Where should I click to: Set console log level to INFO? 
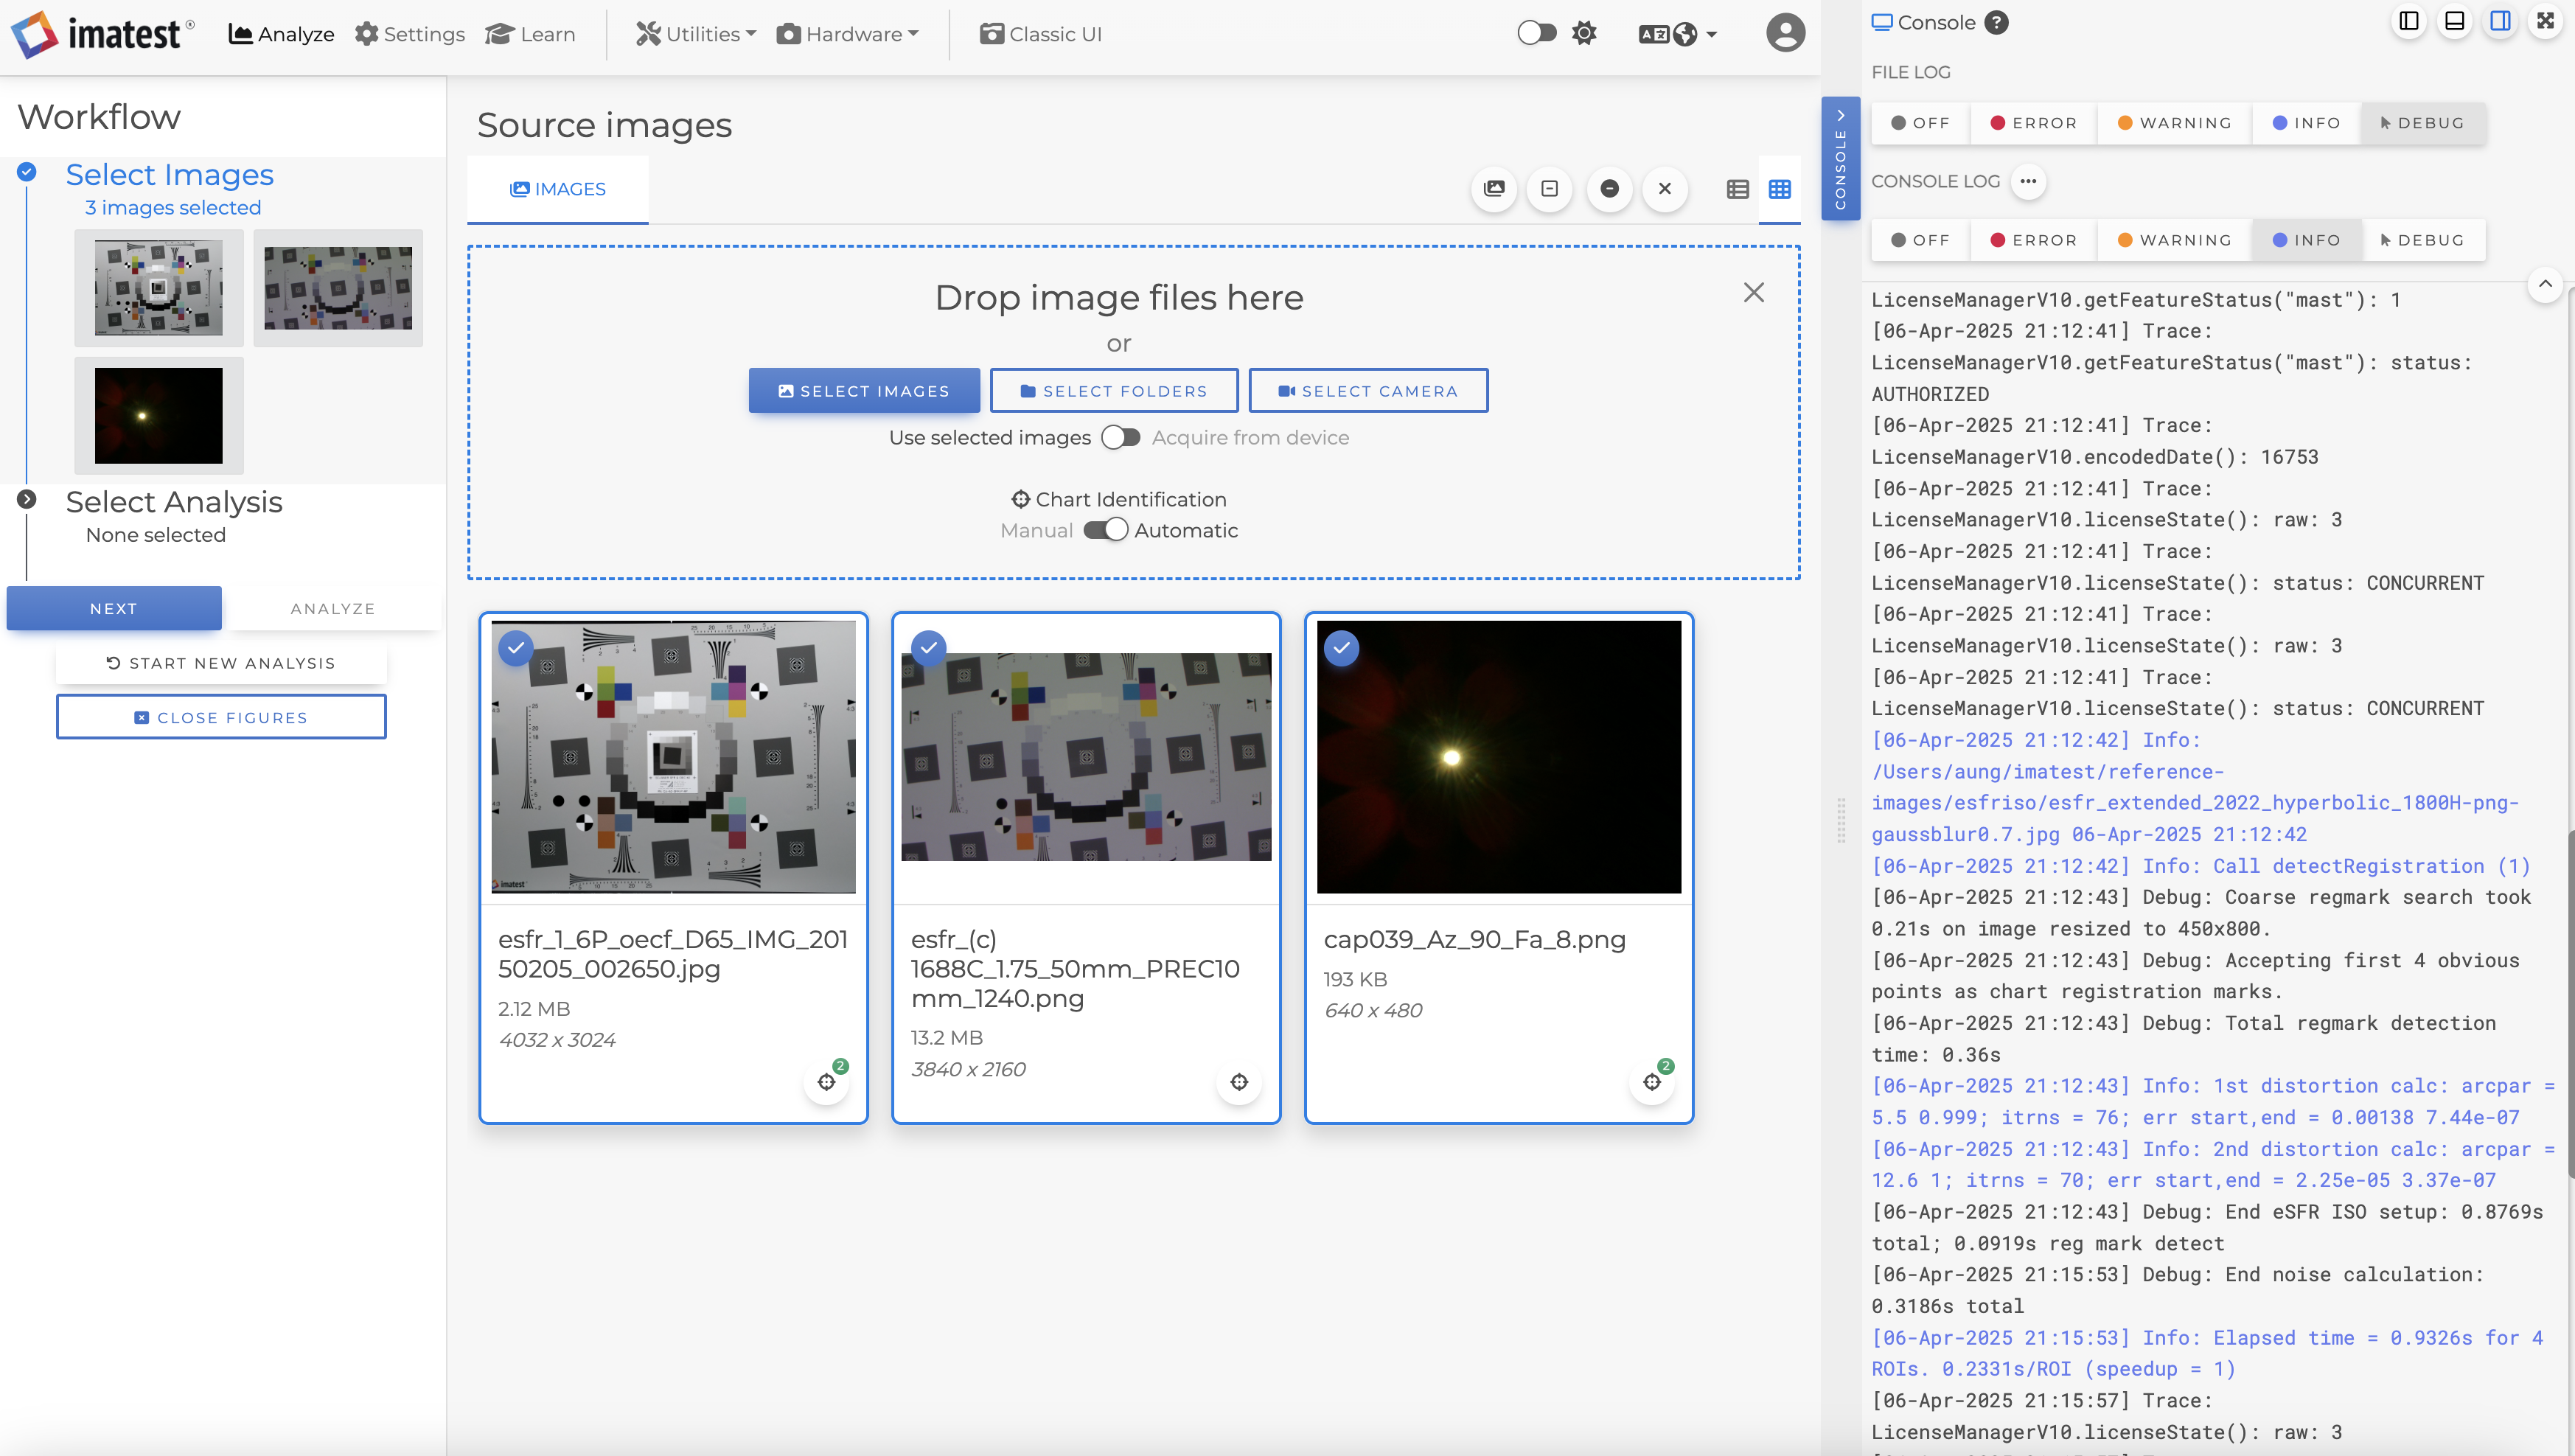[x=2306, y=240]
